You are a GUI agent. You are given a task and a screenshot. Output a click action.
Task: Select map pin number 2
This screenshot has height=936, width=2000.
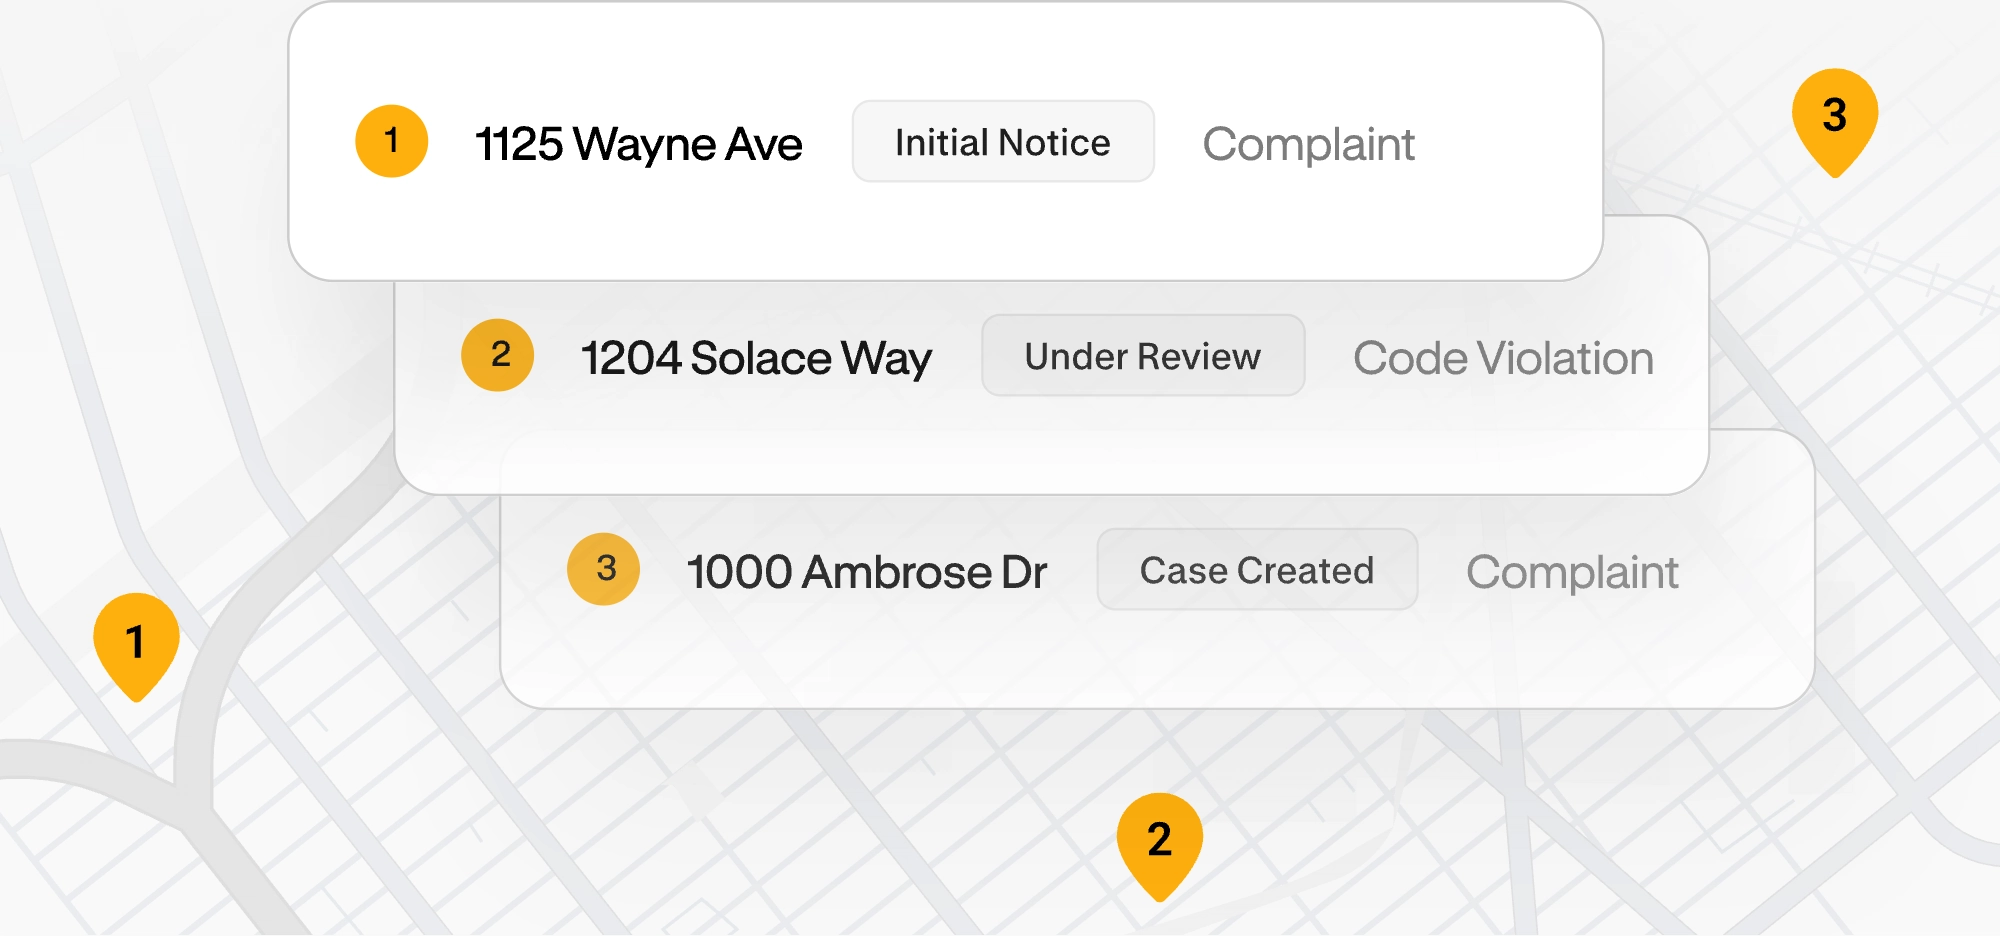coord(1160,845)
